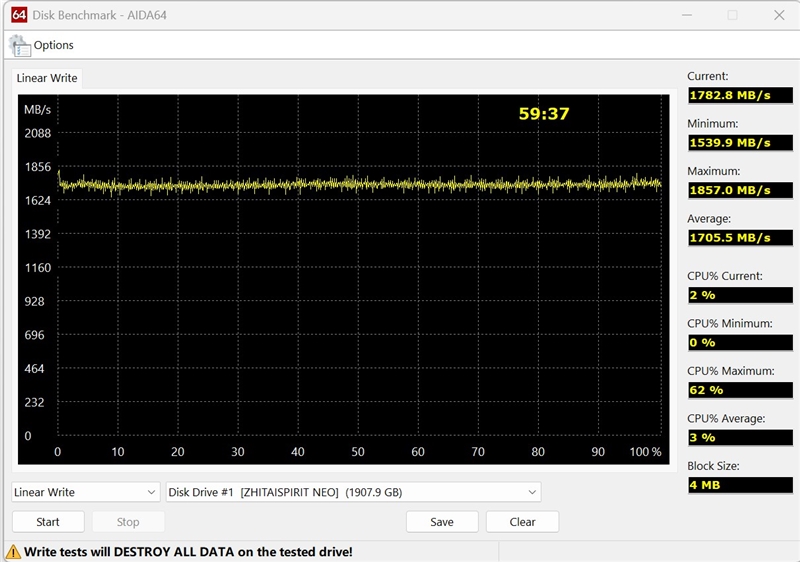Click the AIDA64 app icon in title bar
Image resolution: width=800 pixels, height=562 pixels.
click(13, 15)
